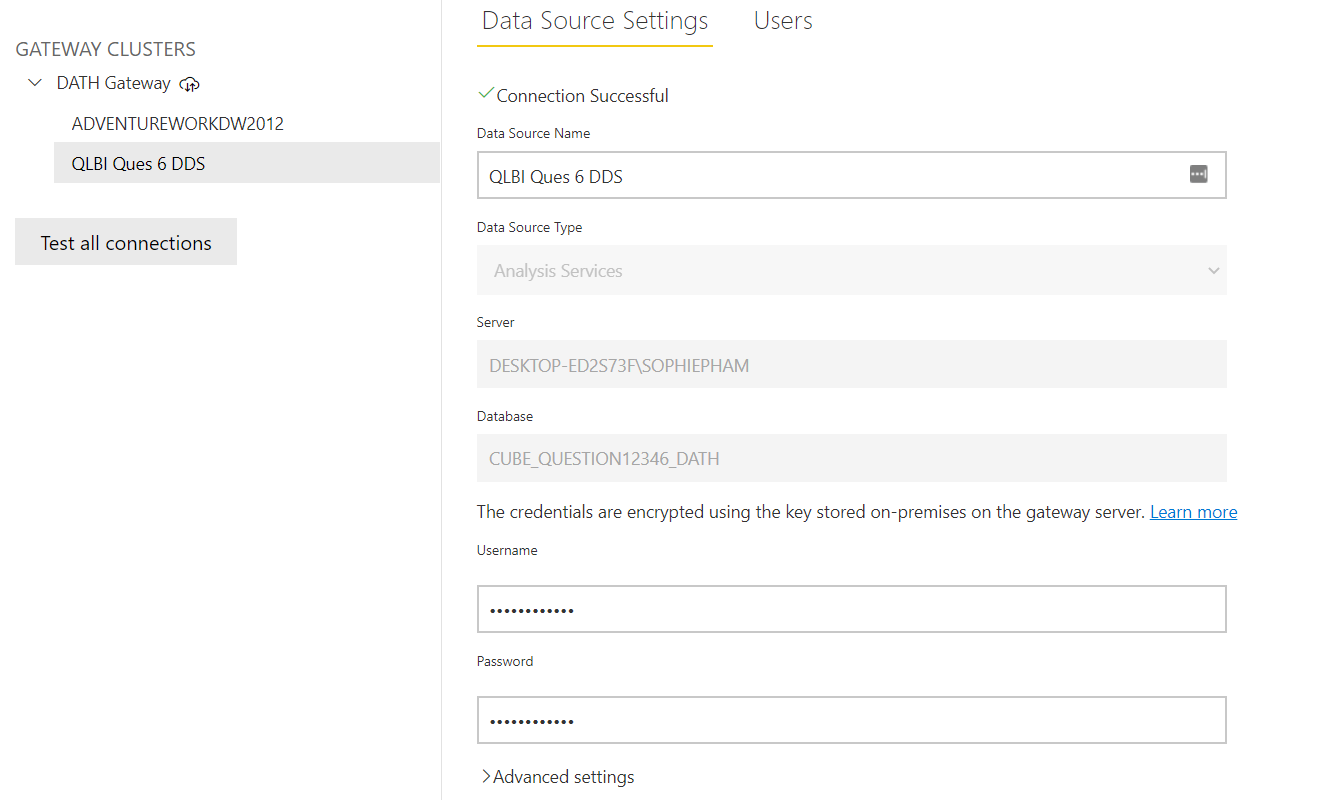Click the Server field DESKTOP-ED2S73F\SOPHIEPHAM
Screen dimensions: 1339x800
pos(852,365)
